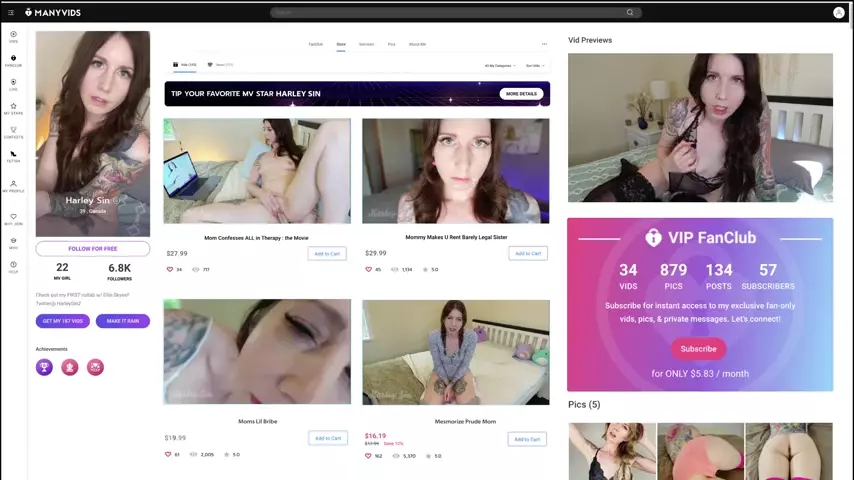Switch to the About Me tab
Viewport: 854px width, 480px height.
tap(417, 44)
